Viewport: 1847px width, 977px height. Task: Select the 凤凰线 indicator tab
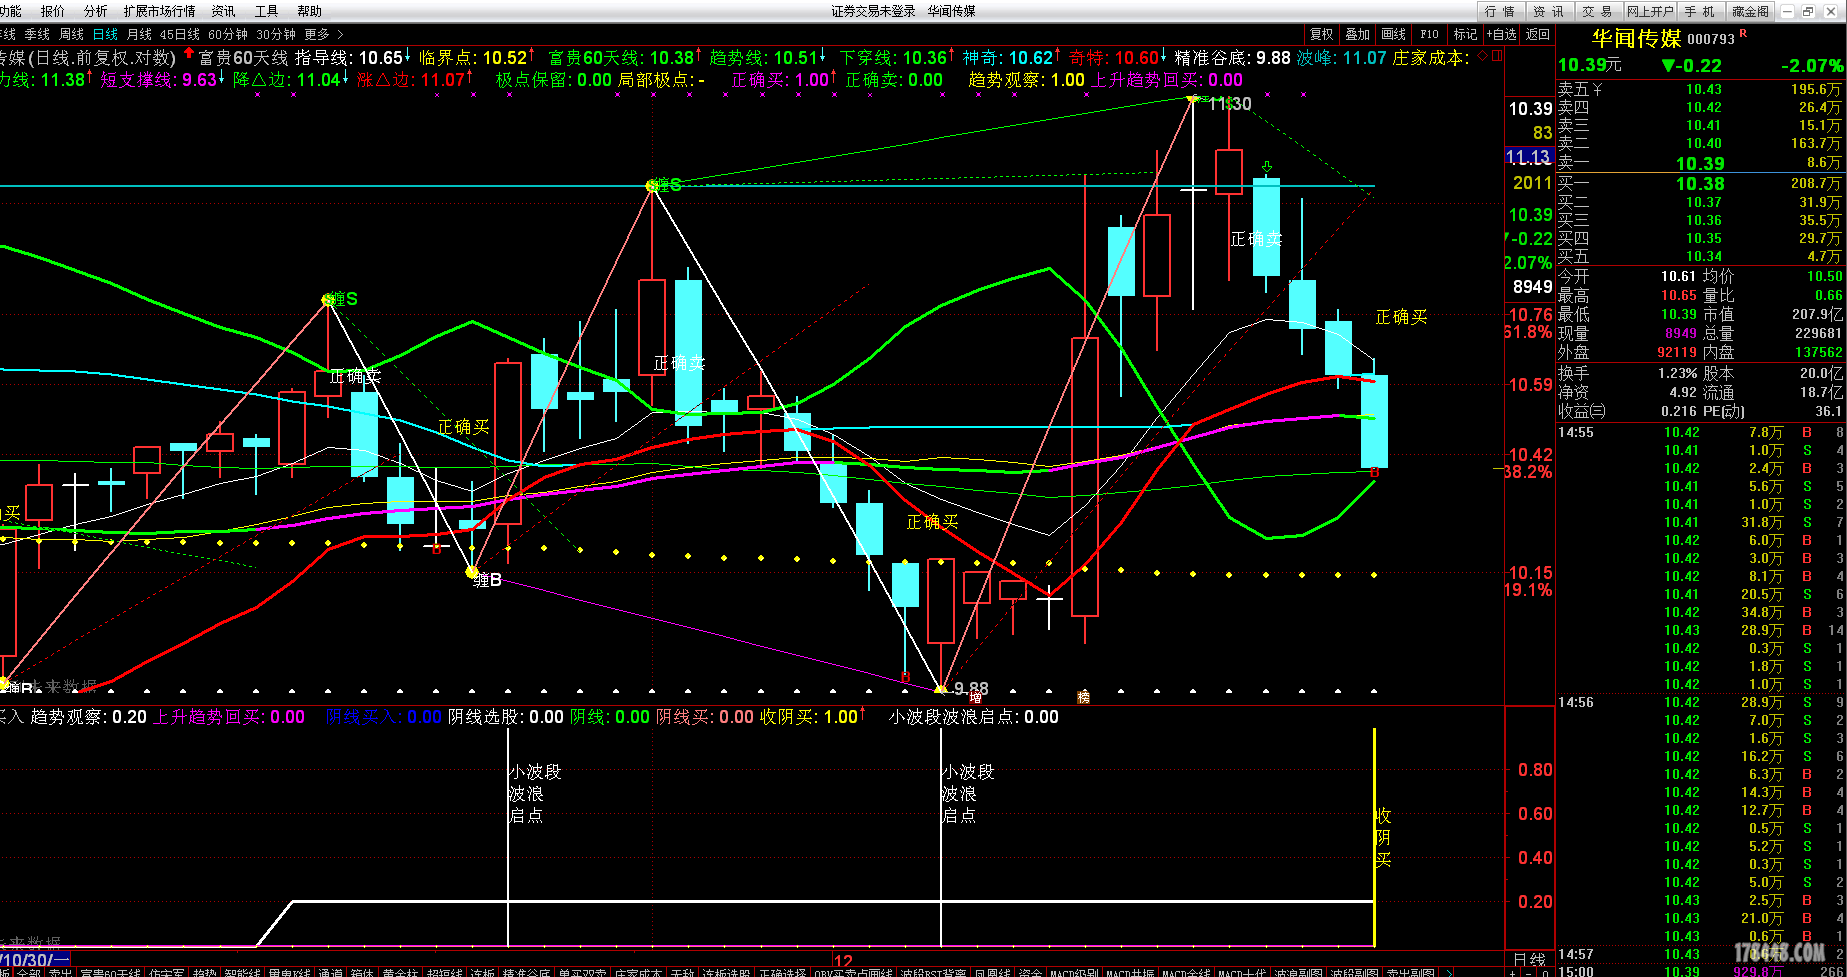993,971
